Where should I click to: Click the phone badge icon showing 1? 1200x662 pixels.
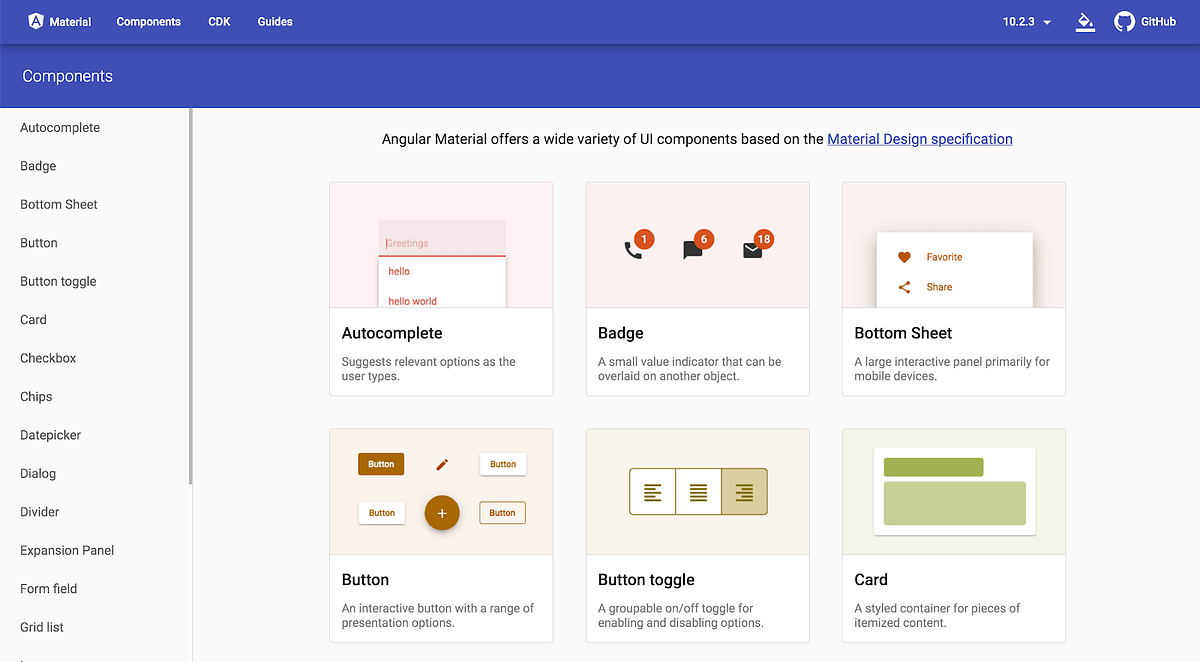(x=633, y=250)
